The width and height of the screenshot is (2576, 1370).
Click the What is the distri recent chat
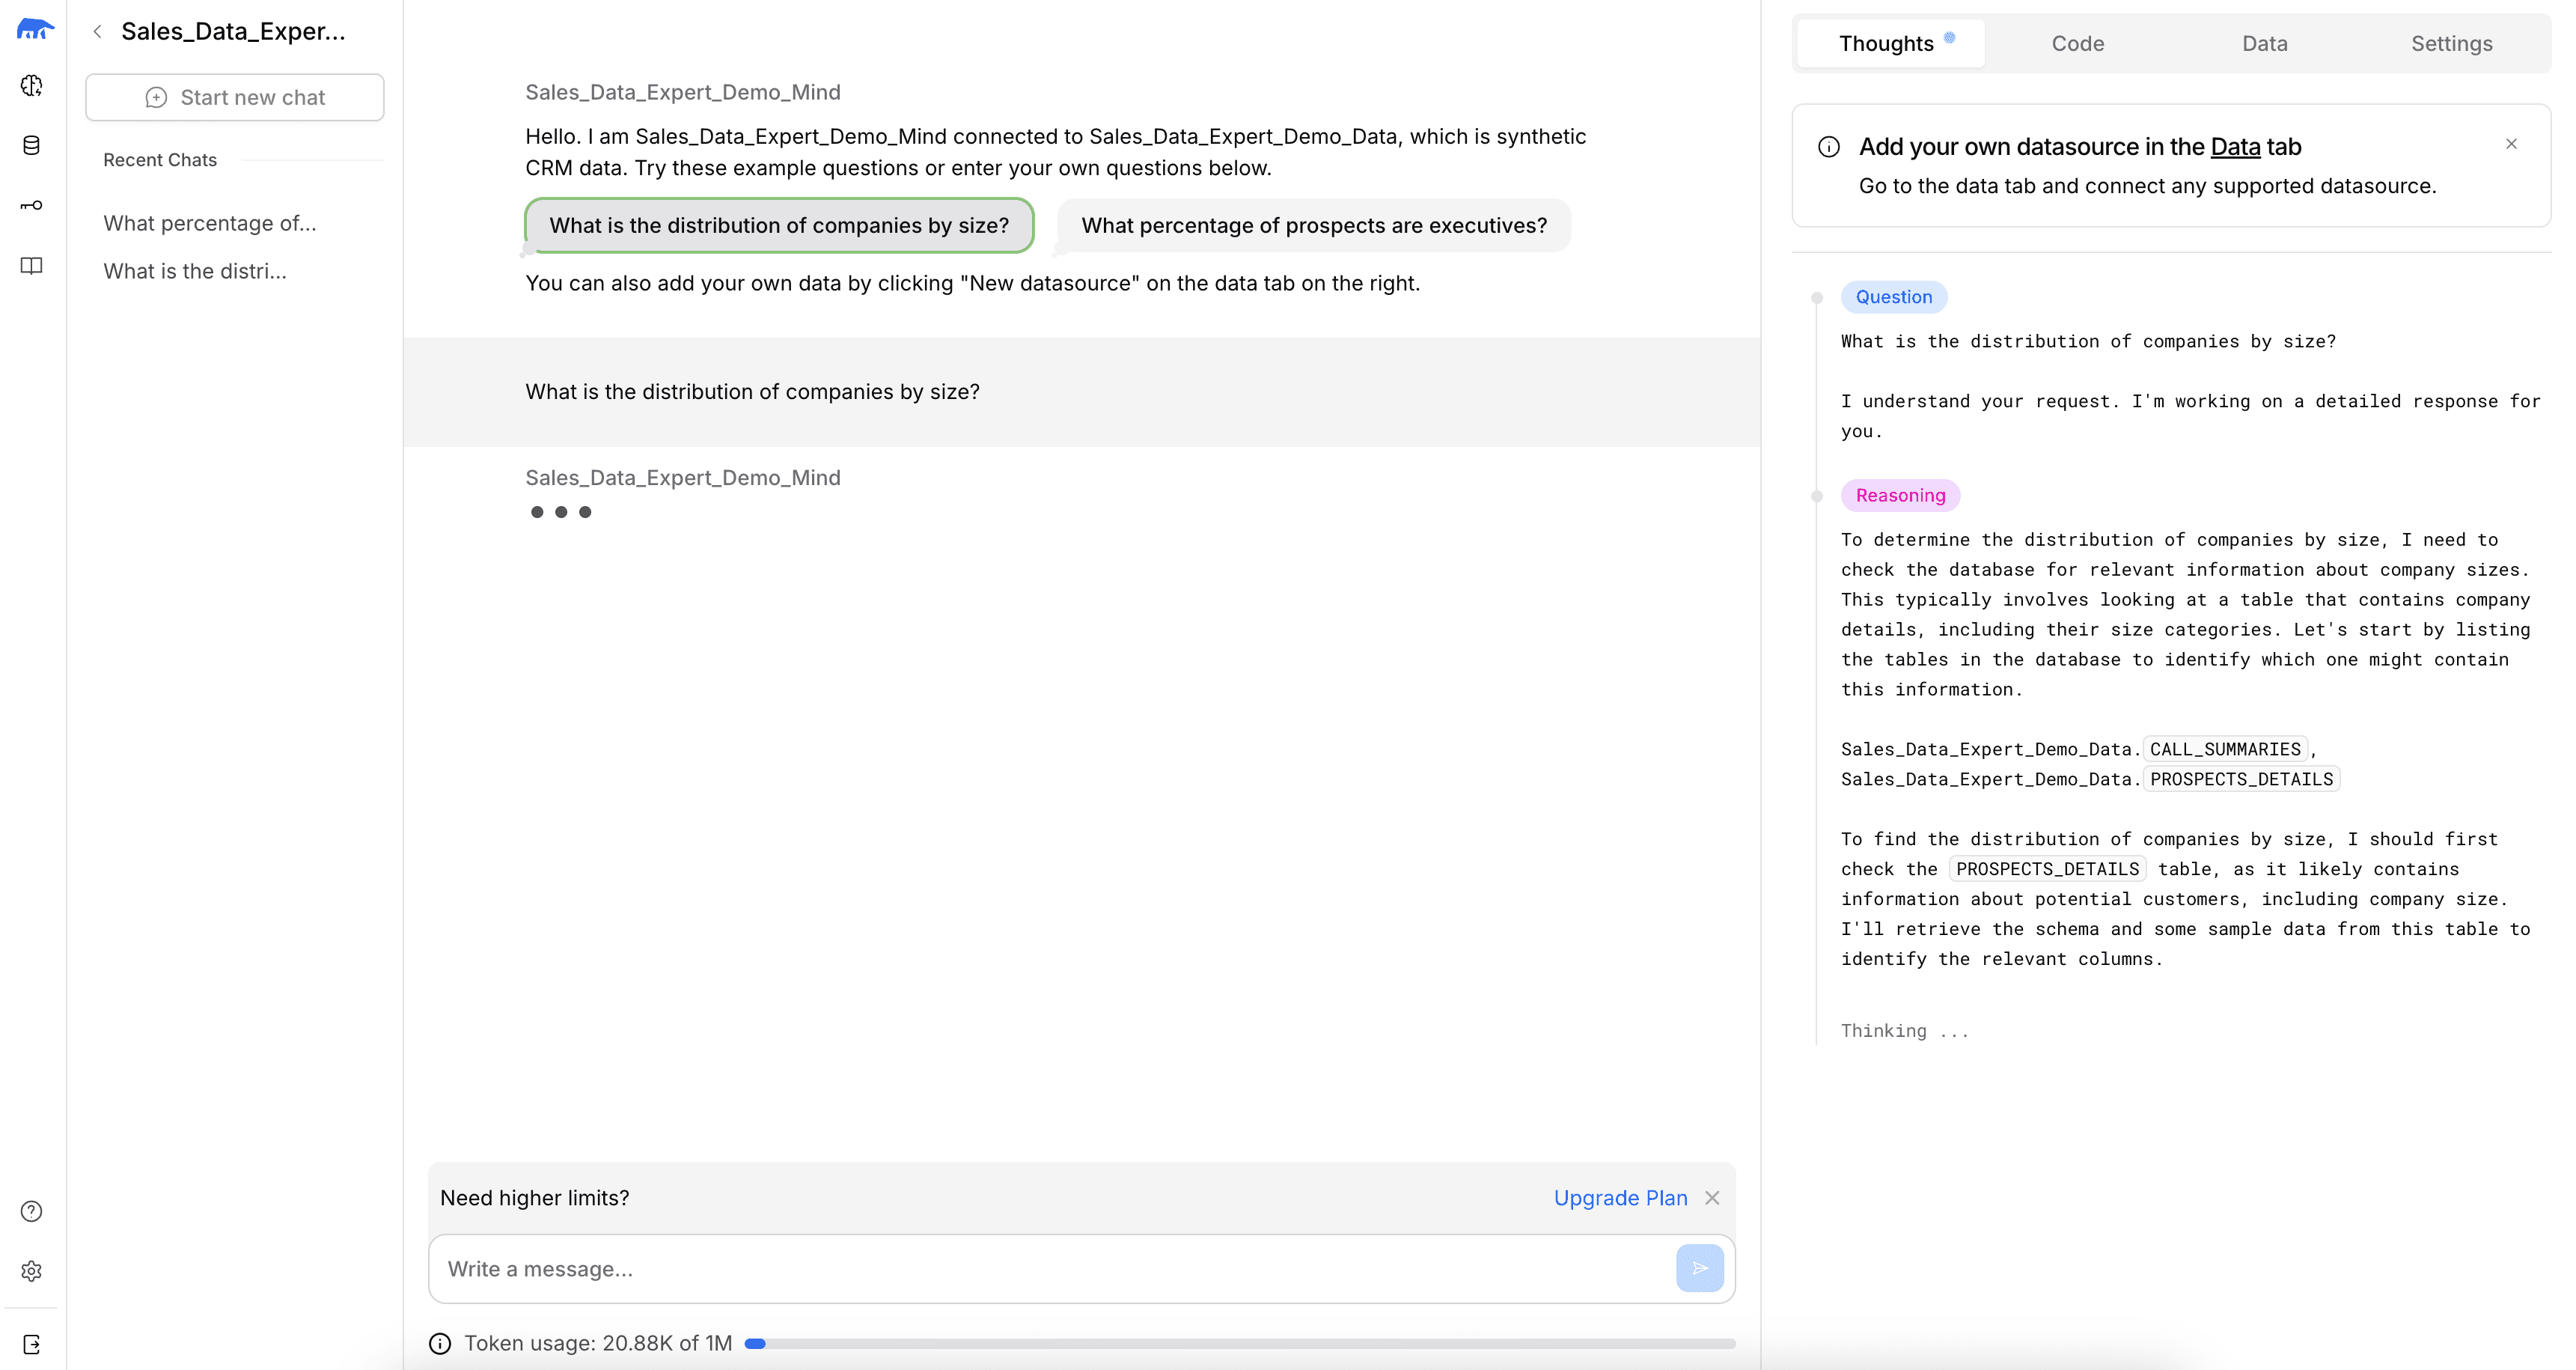(196, 271)
